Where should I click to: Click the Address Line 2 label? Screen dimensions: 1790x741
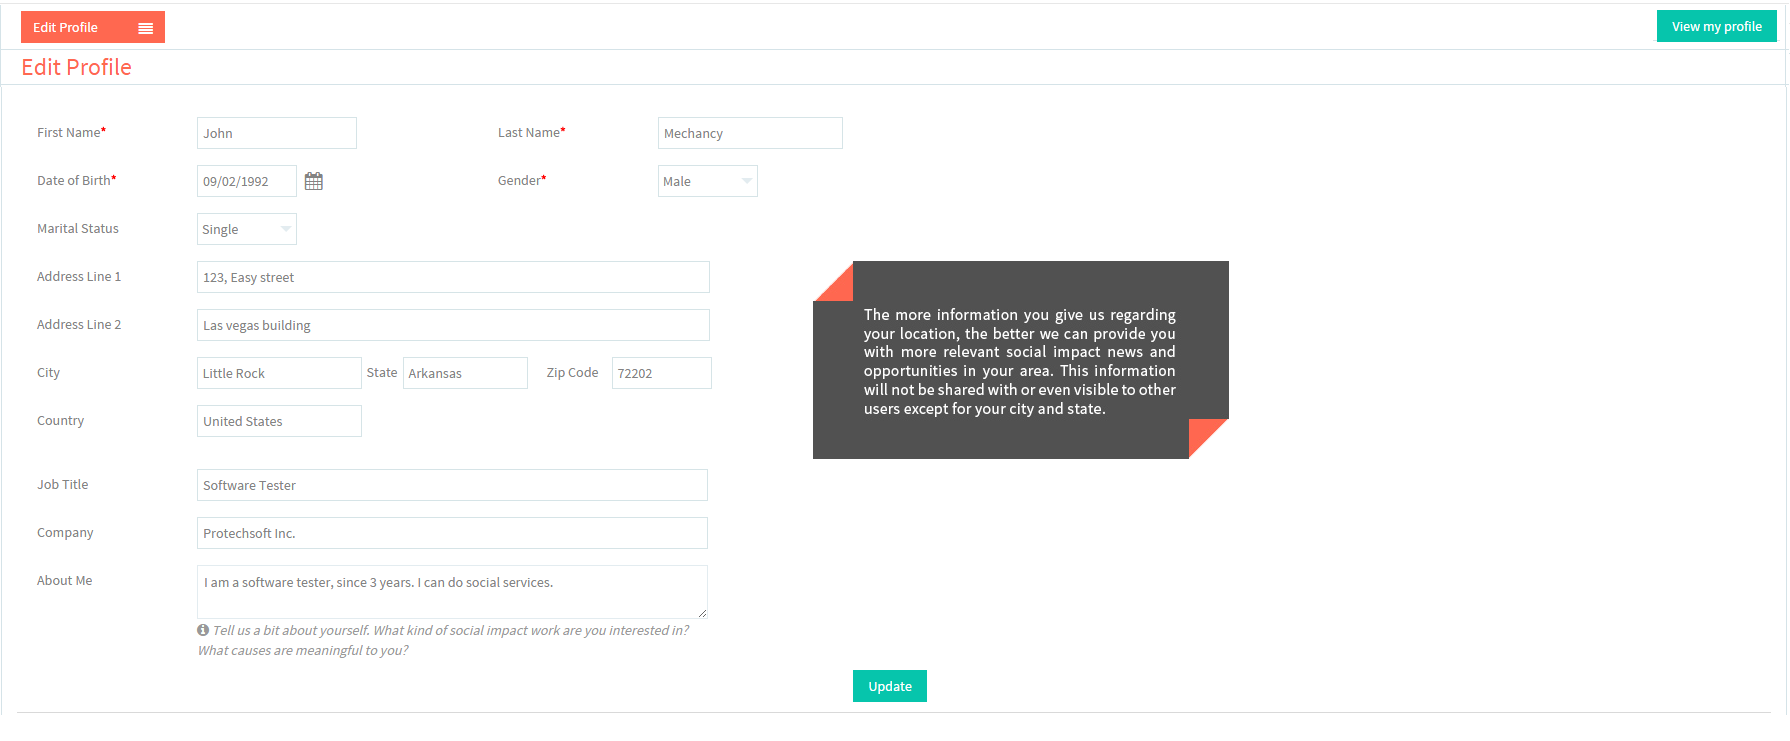78,324
